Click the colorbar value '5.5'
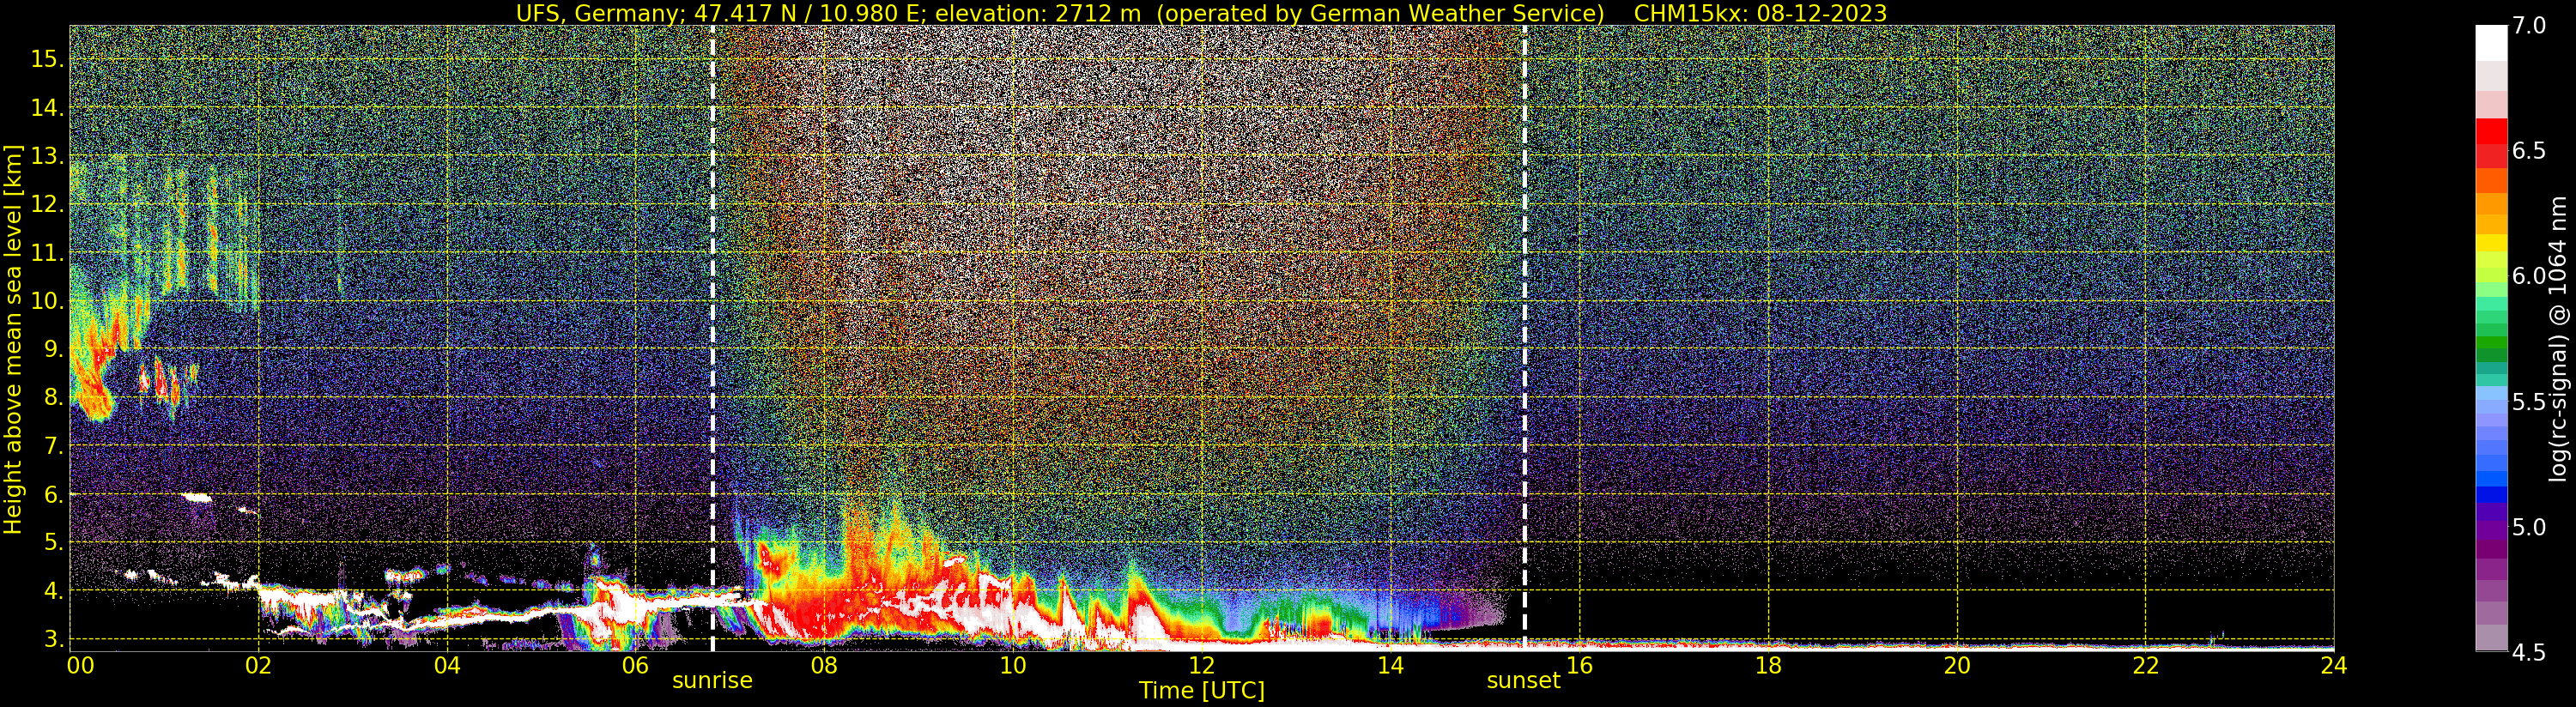This screenshot has width=2576, height=707. [x=2529, y=402]
